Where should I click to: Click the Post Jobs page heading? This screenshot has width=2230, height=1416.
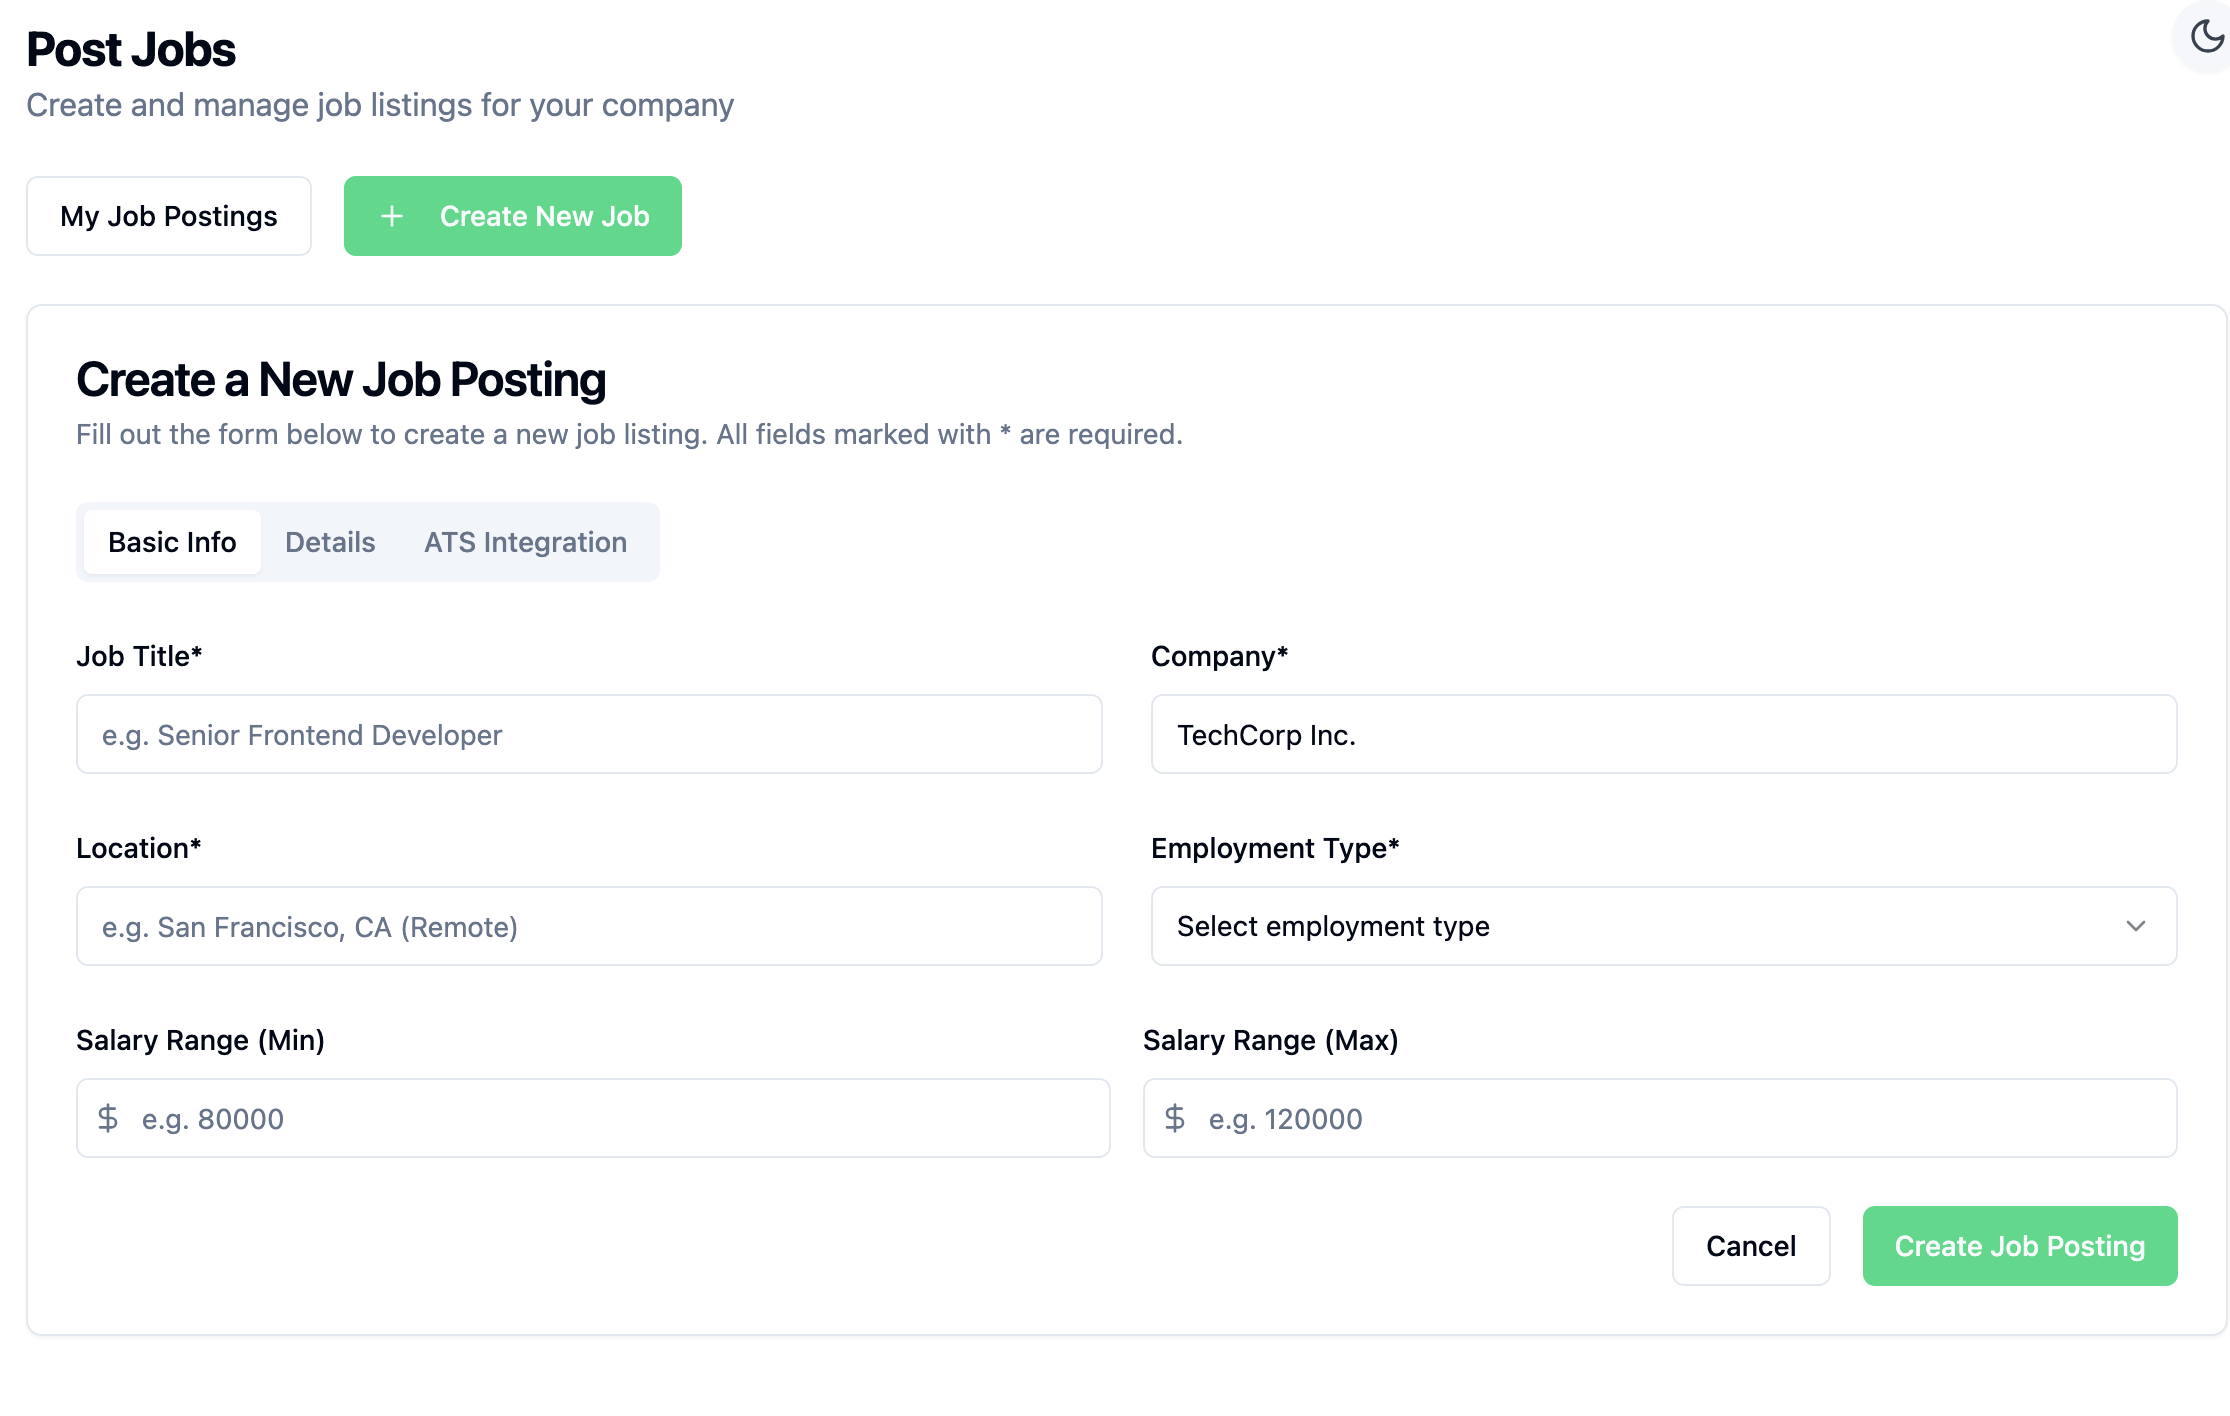[x=131, y=50]
